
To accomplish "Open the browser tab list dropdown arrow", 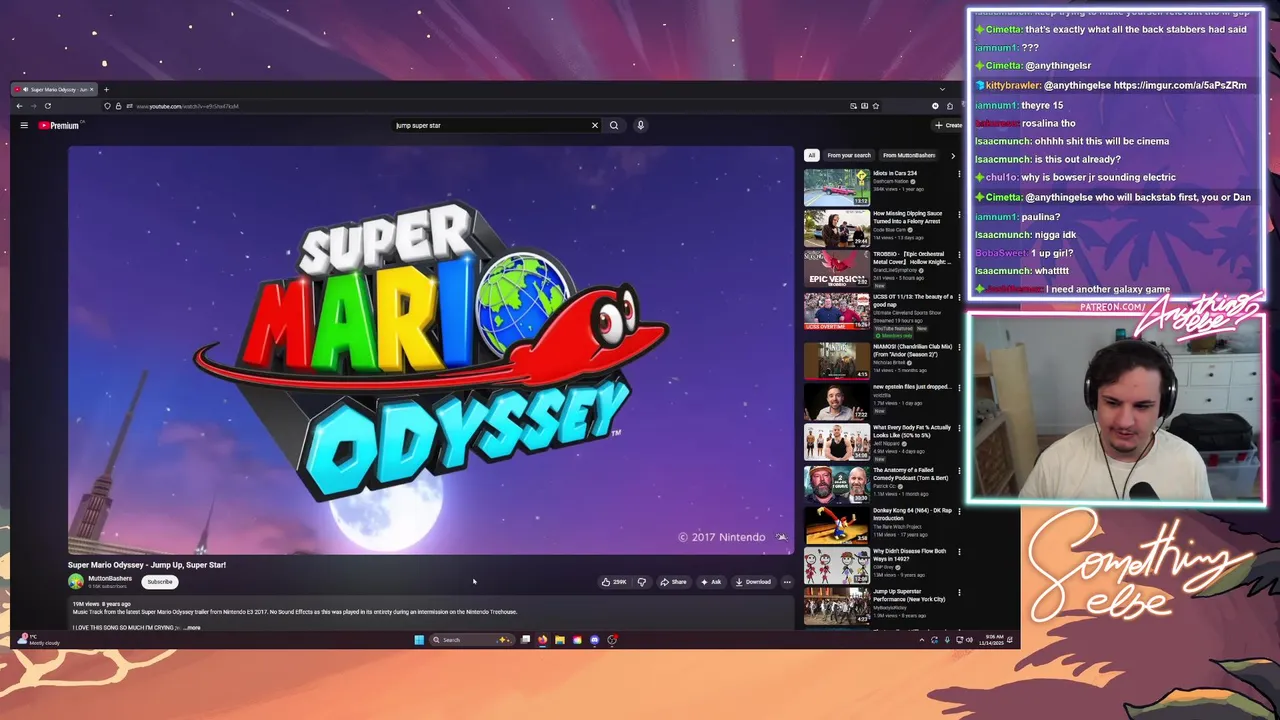I will coord(941,89).
